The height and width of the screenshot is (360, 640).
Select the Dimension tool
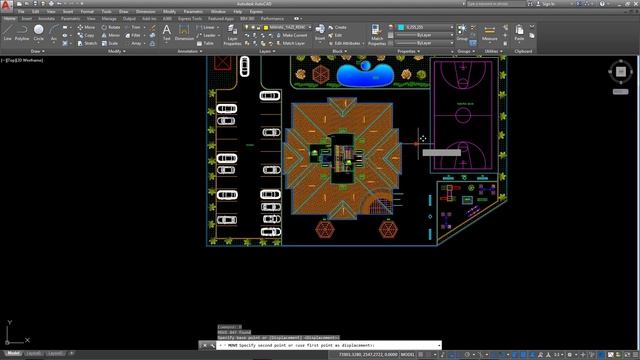(x=184, y=33)
